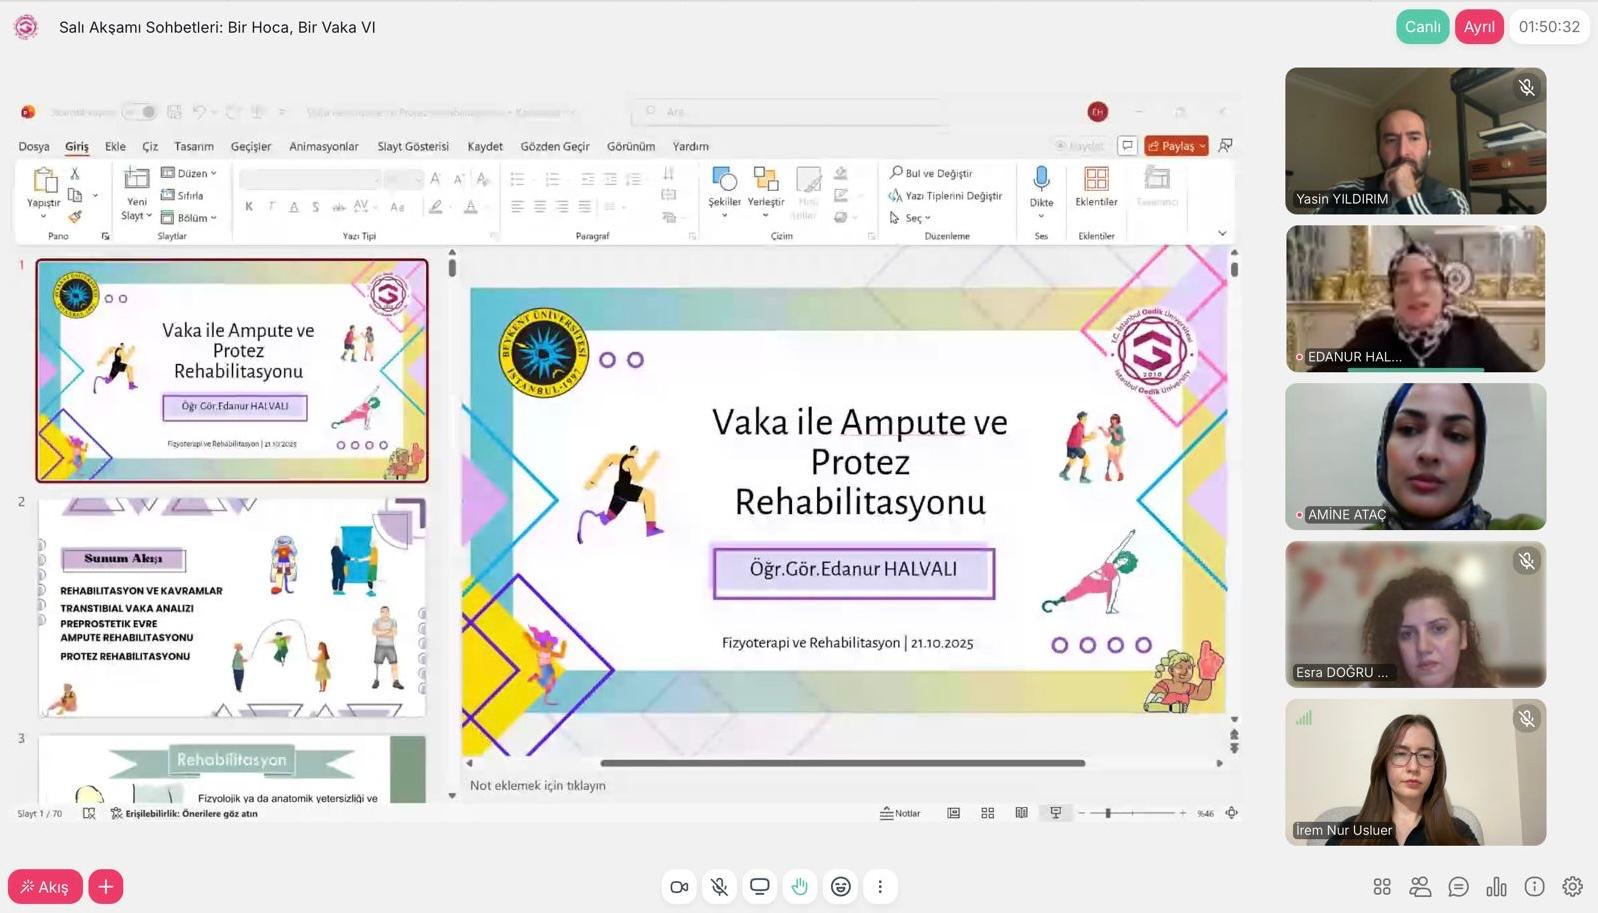The height and width of the screenshot is (913, 1598).
Task: Open the polls chart icon
Action: point(1496,887)
